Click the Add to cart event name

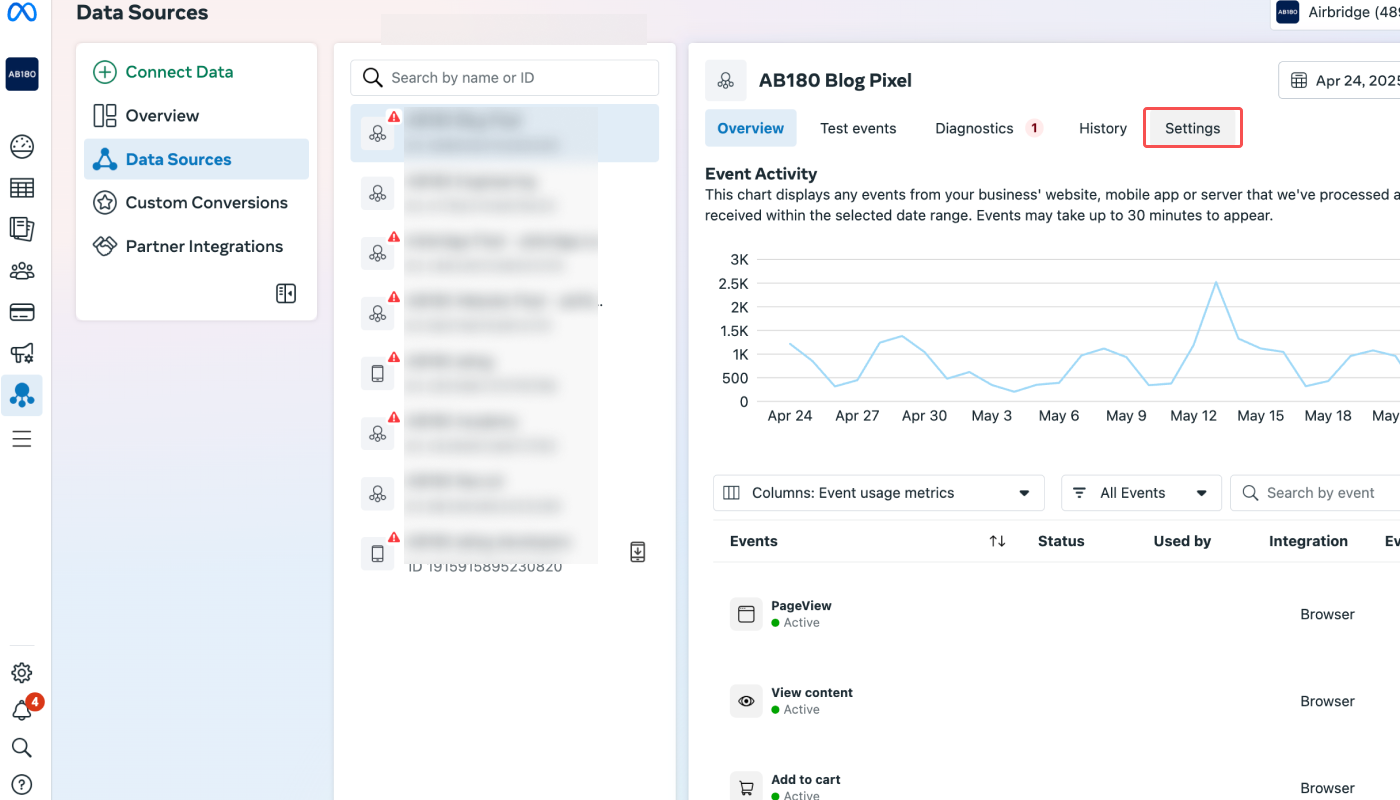pos(806,779)
